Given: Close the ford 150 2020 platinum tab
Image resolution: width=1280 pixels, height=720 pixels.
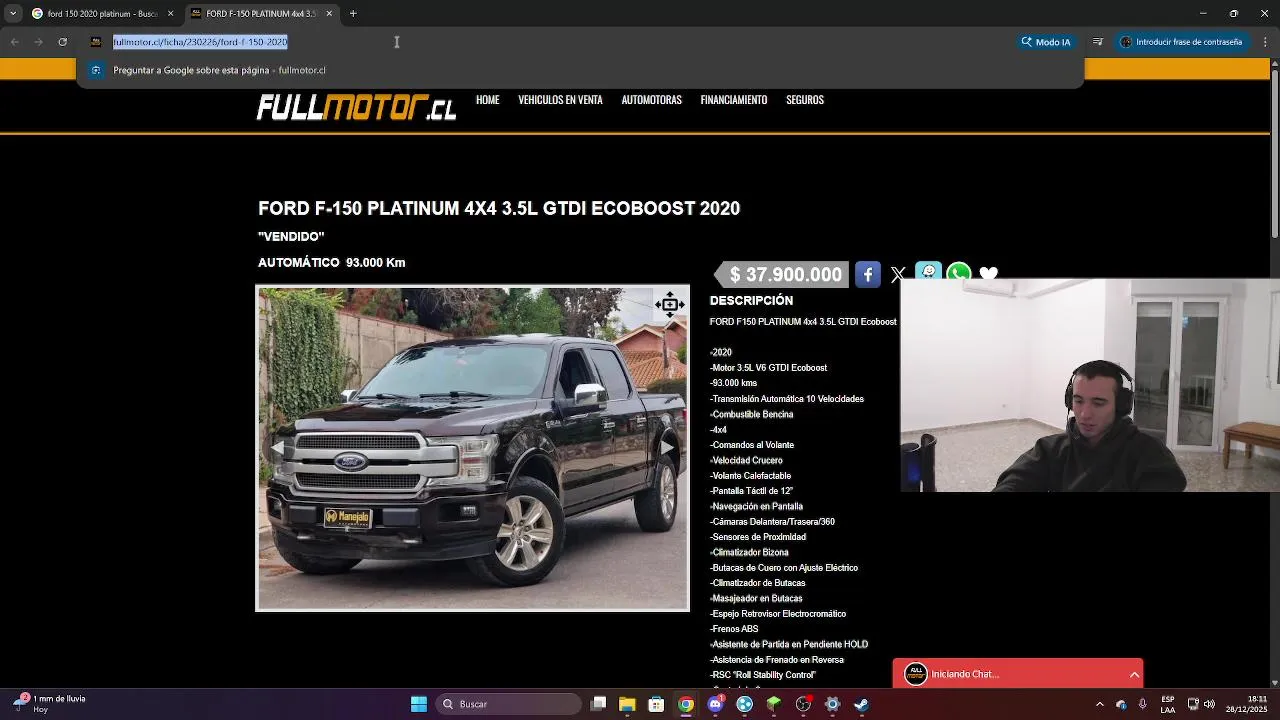Looking at the screenshot, I should pyautogui.click(x=170, y=13).
